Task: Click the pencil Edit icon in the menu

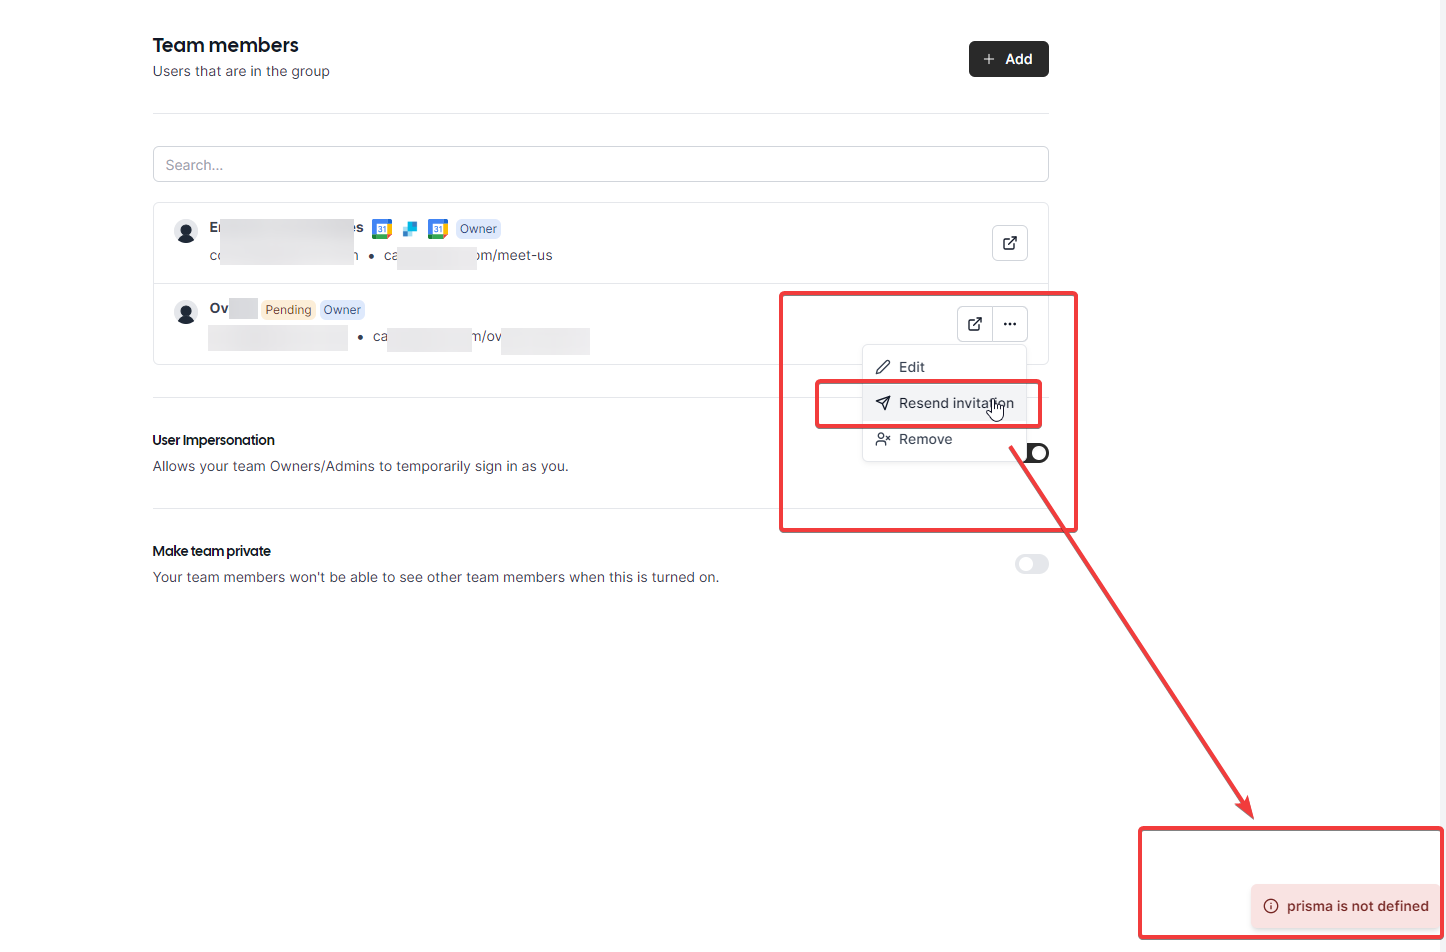Action: [x=884, y=366]
